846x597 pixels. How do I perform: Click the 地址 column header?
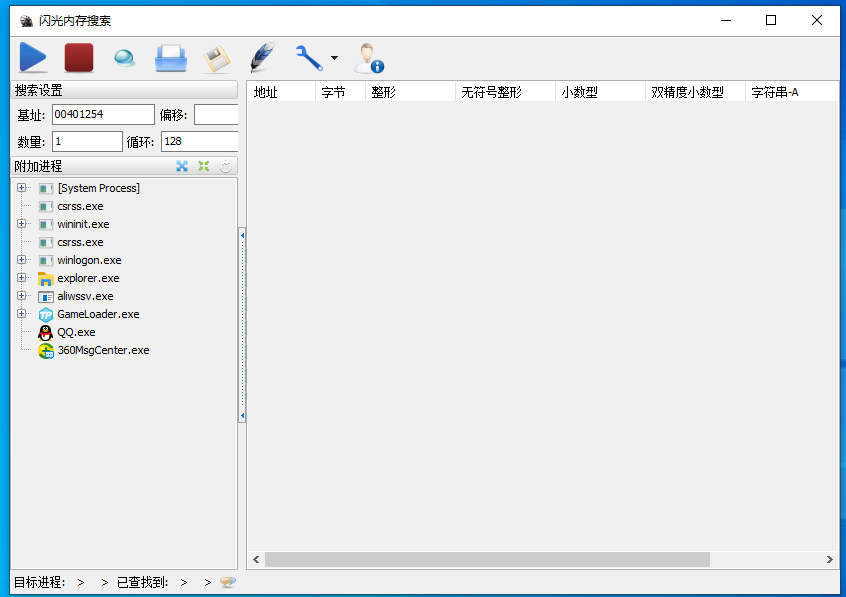click(282, 92)
